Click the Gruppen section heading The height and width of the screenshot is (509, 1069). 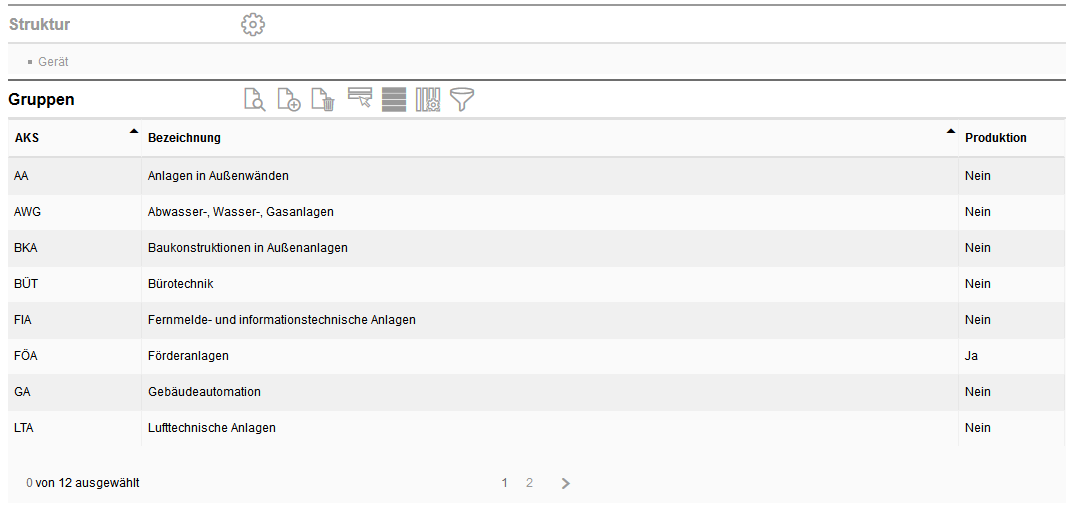coord(42,99)
